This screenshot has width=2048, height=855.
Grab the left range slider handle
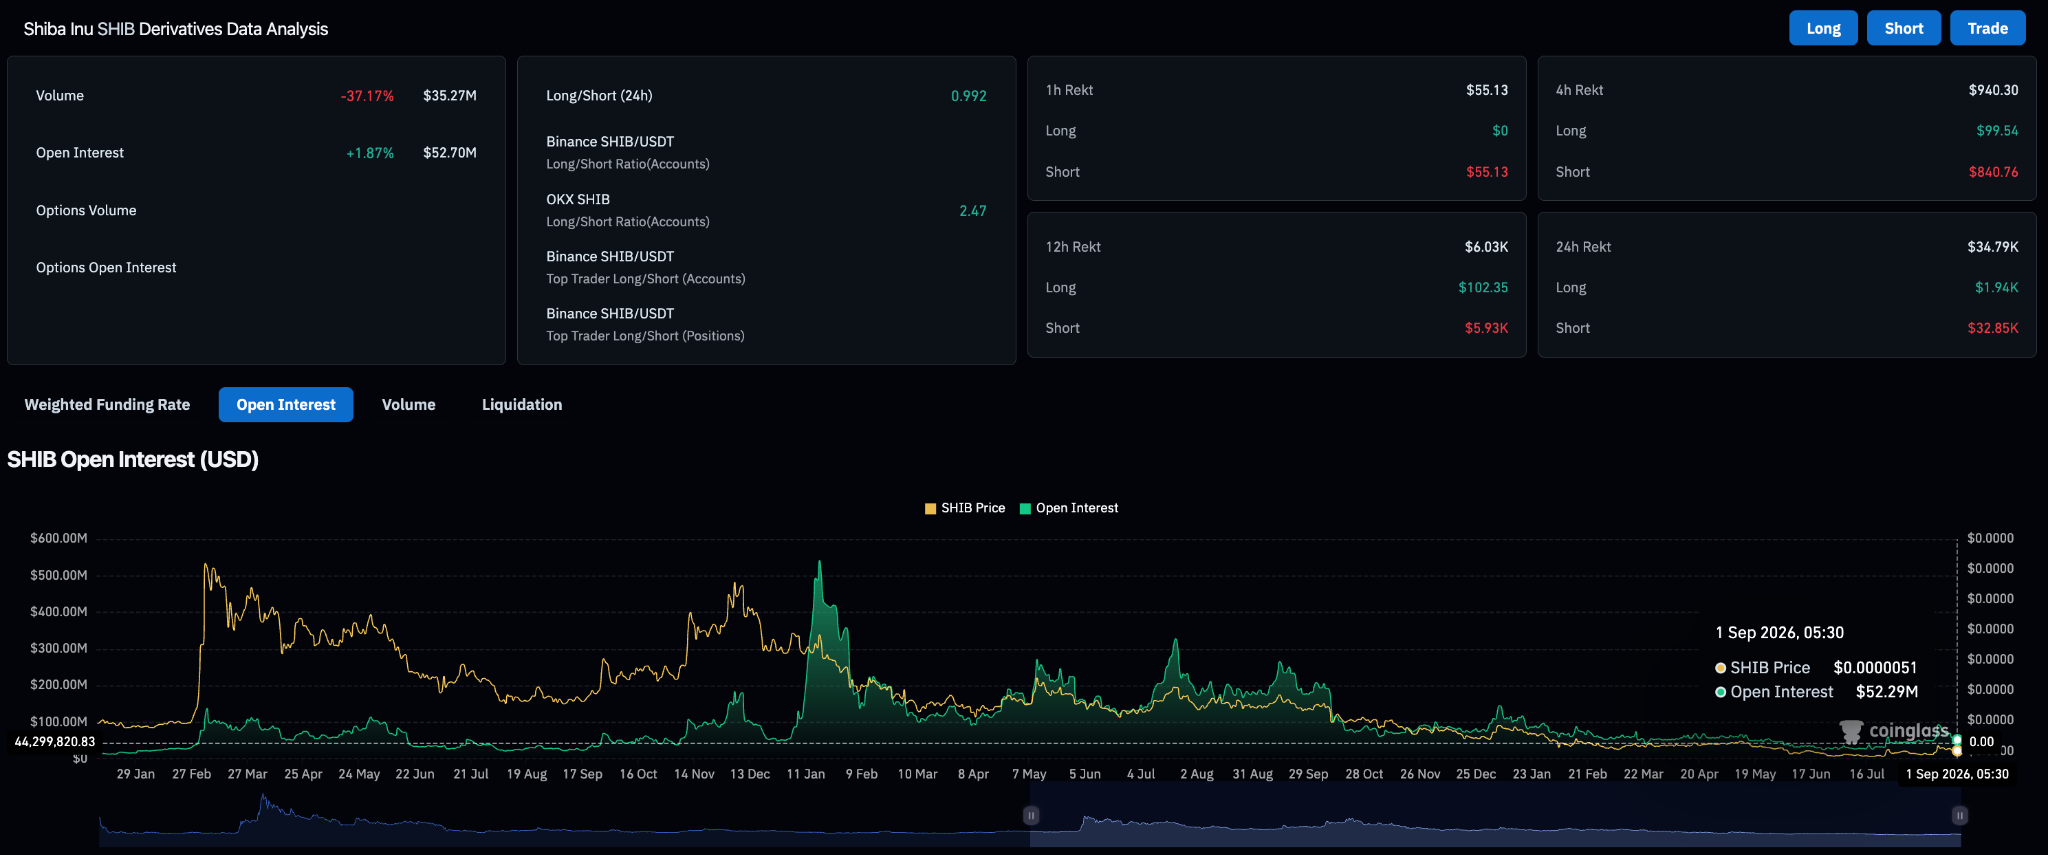(x=1031, y=815)
